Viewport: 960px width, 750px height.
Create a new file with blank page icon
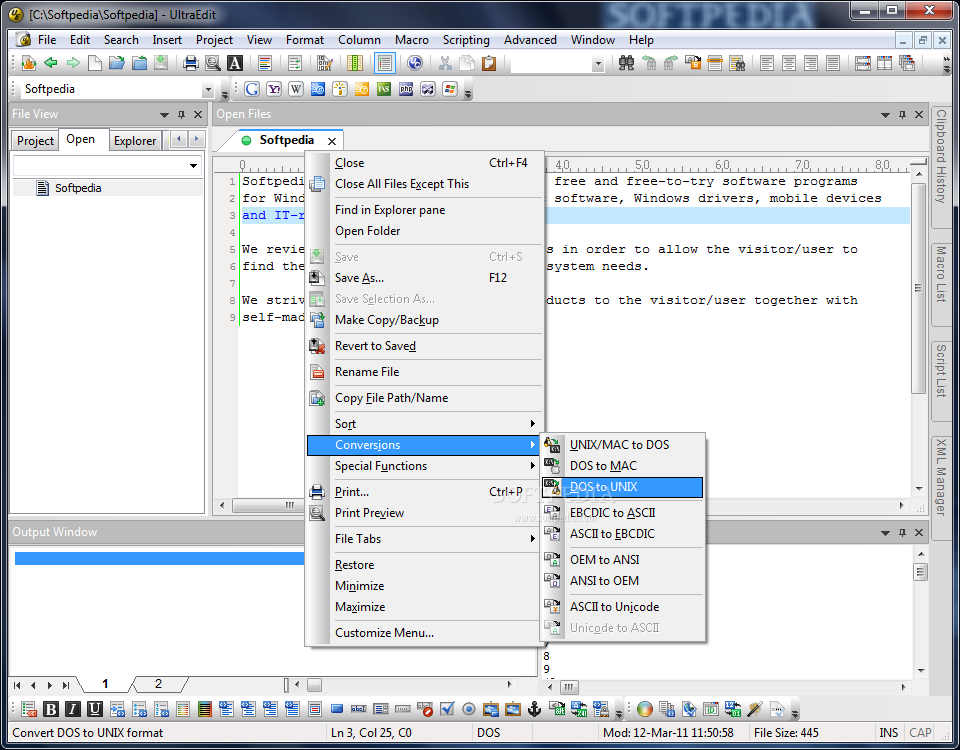(95, 62)
